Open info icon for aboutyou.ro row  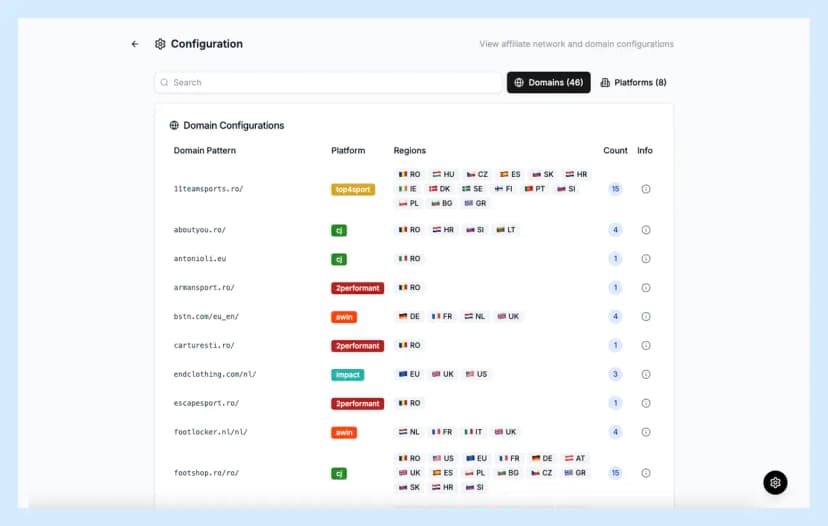click(646, 230)
